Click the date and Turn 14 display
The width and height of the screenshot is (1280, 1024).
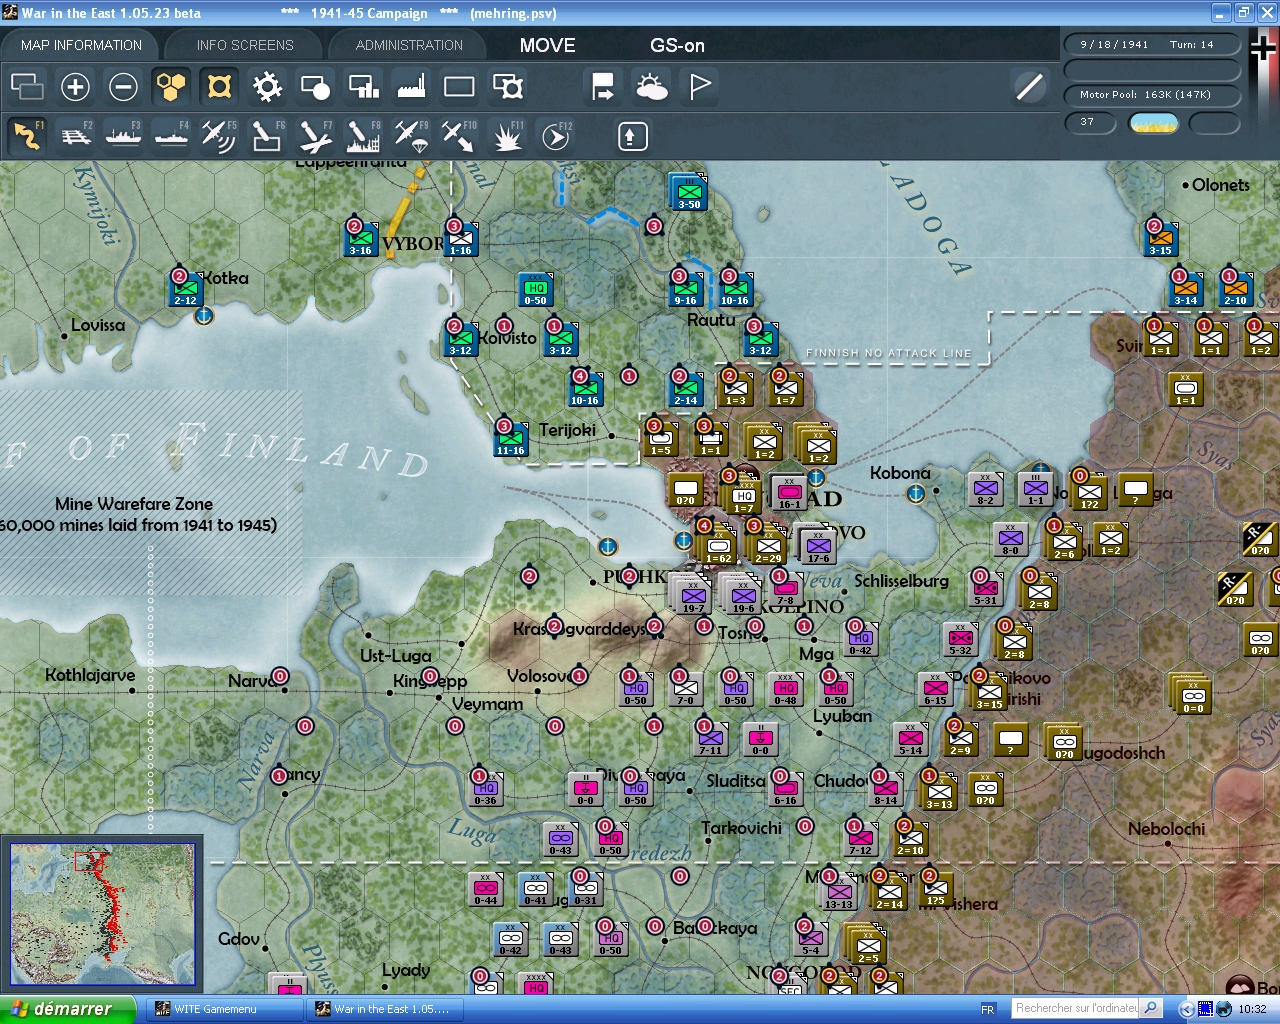(x=1152, y=45)
